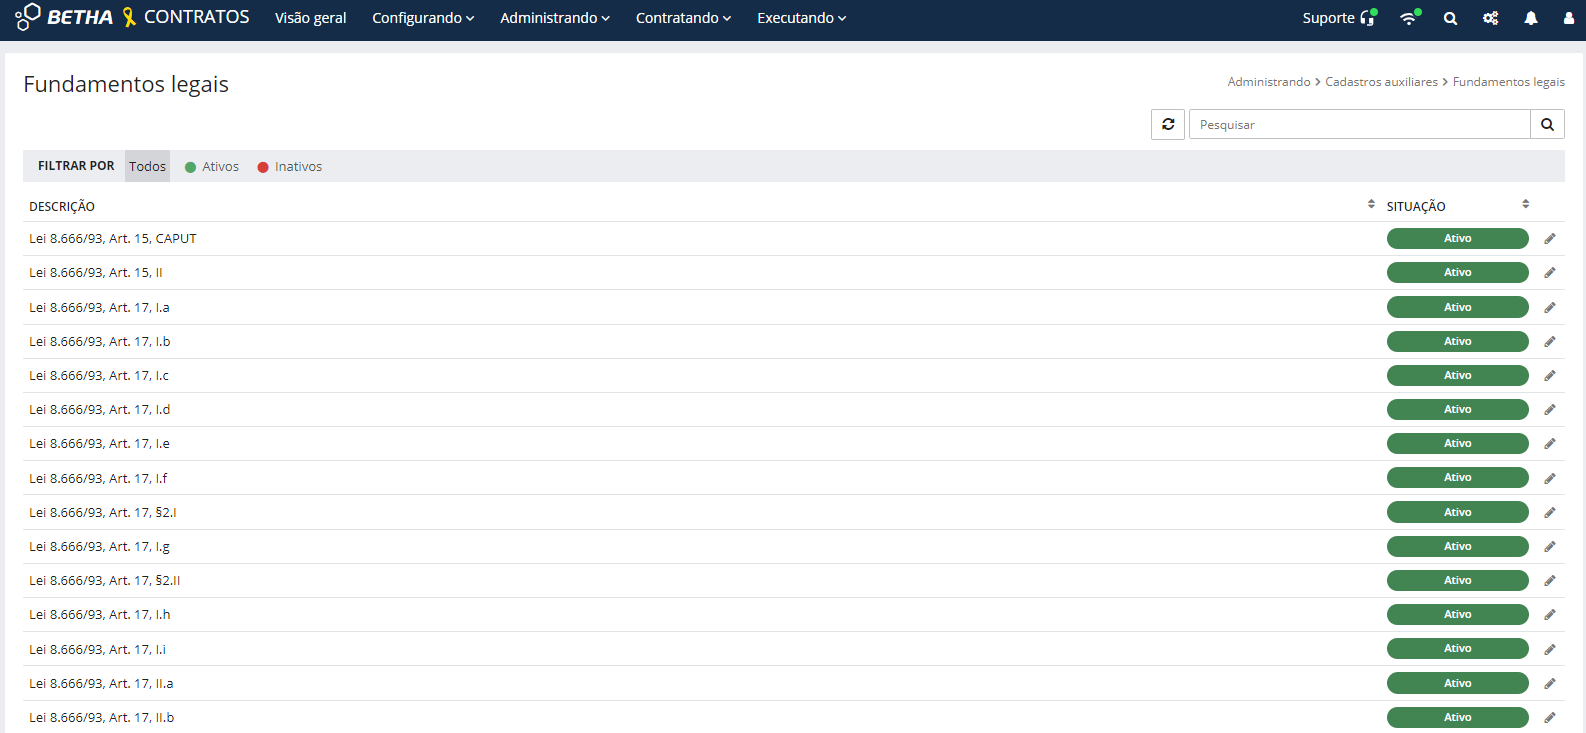Edit row Art. 17, §2.I pencil icon
This screenshot has height=733, width=1586.
tap(1550, 512)
